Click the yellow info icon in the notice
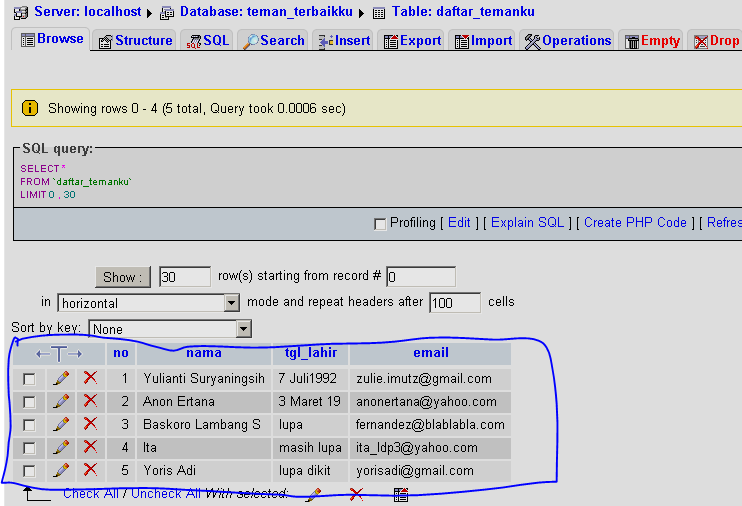 [30, 108]
